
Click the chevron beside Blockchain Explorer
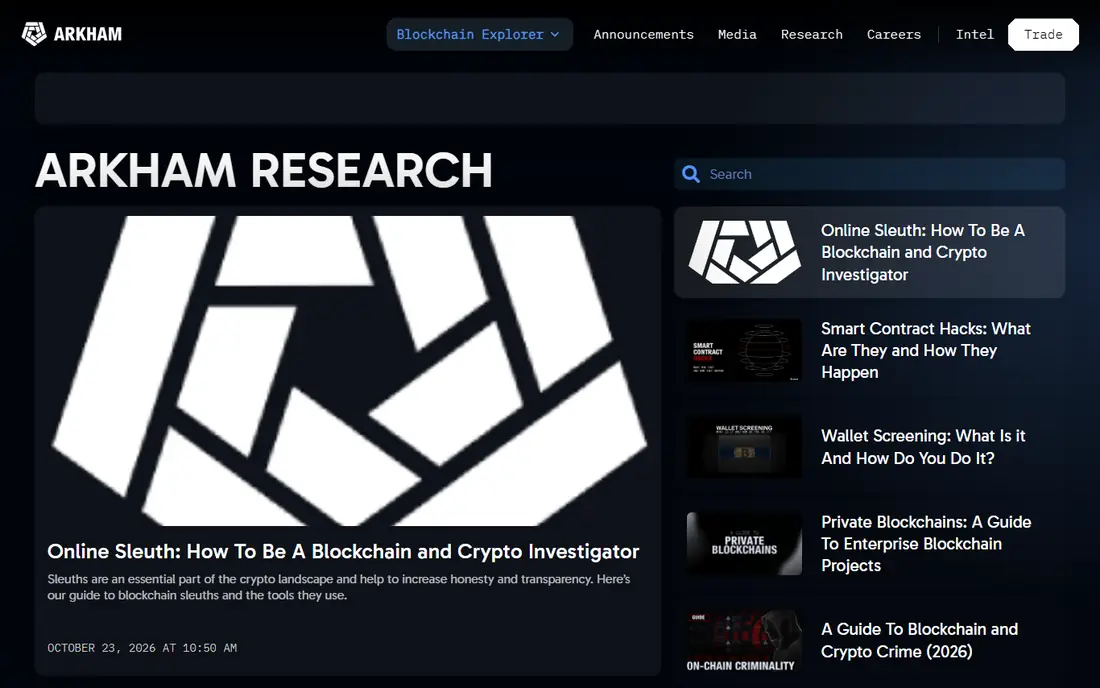tap(555, 34)
